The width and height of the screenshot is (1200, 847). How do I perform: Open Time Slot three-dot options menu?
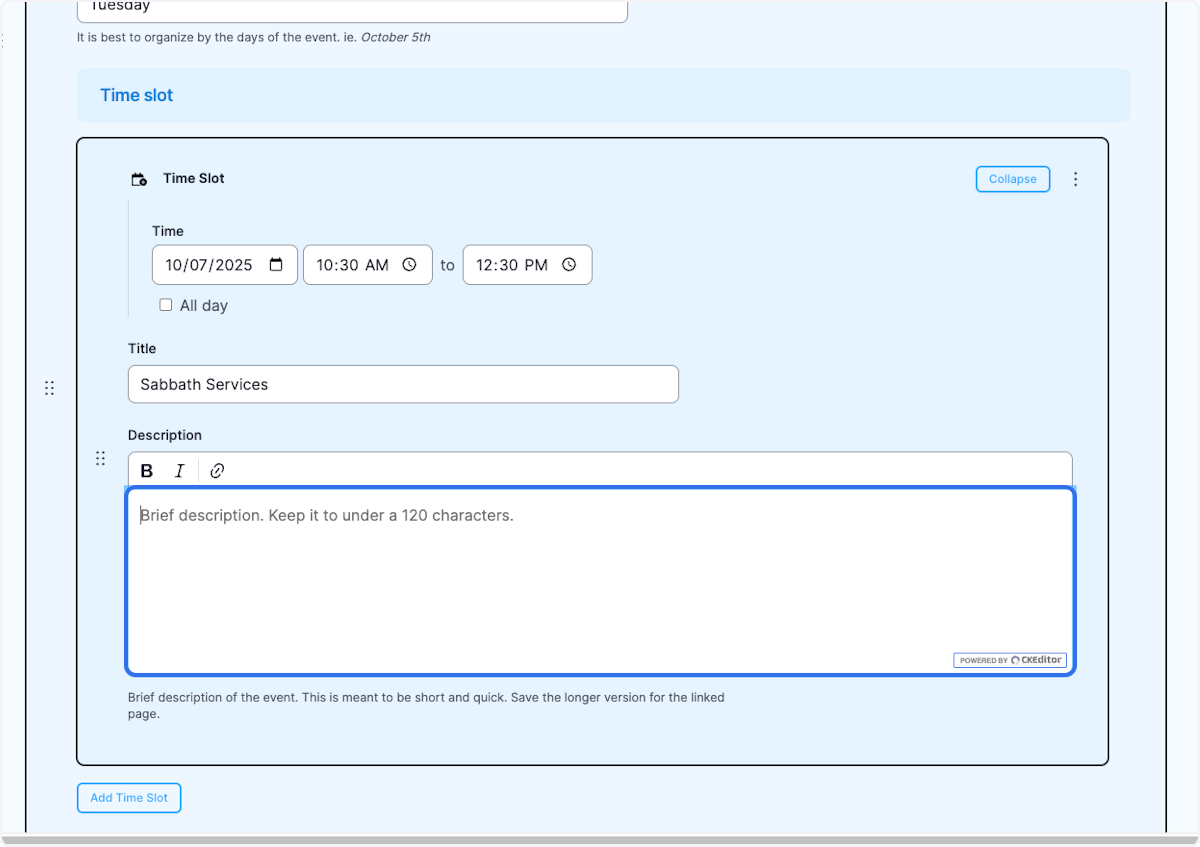(1076, 179)
